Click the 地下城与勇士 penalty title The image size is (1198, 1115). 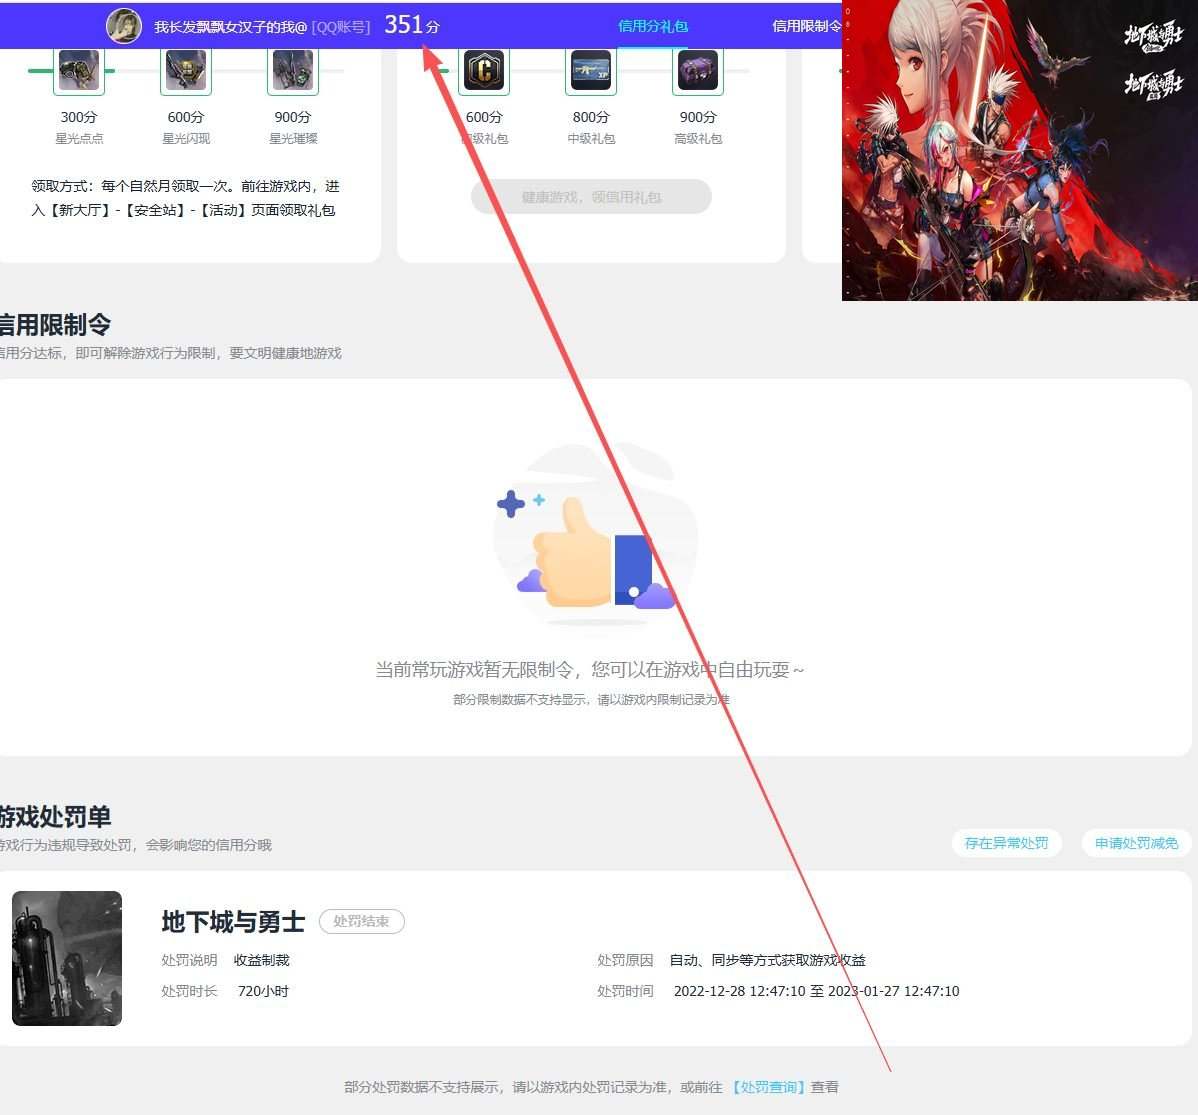point(233,922)
